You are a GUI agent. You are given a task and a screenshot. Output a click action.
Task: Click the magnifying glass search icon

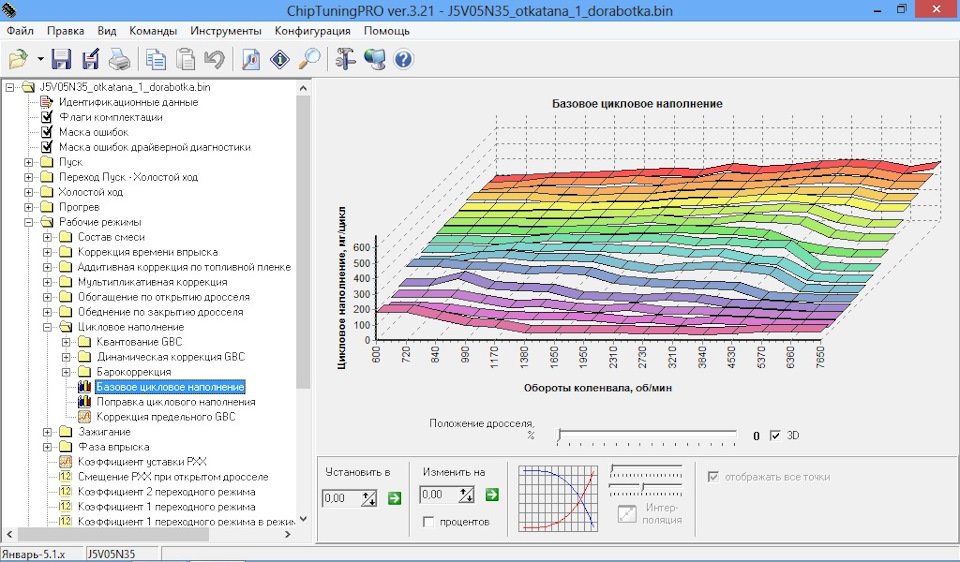(310, 59)
